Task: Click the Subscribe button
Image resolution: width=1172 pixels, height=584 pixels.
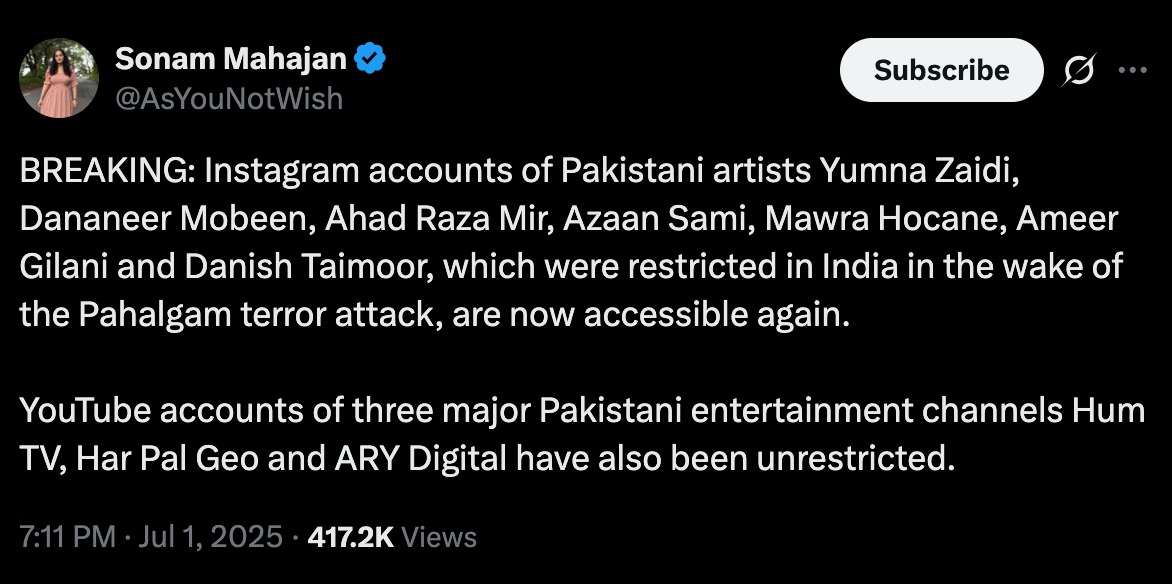Action: point(941,70)
